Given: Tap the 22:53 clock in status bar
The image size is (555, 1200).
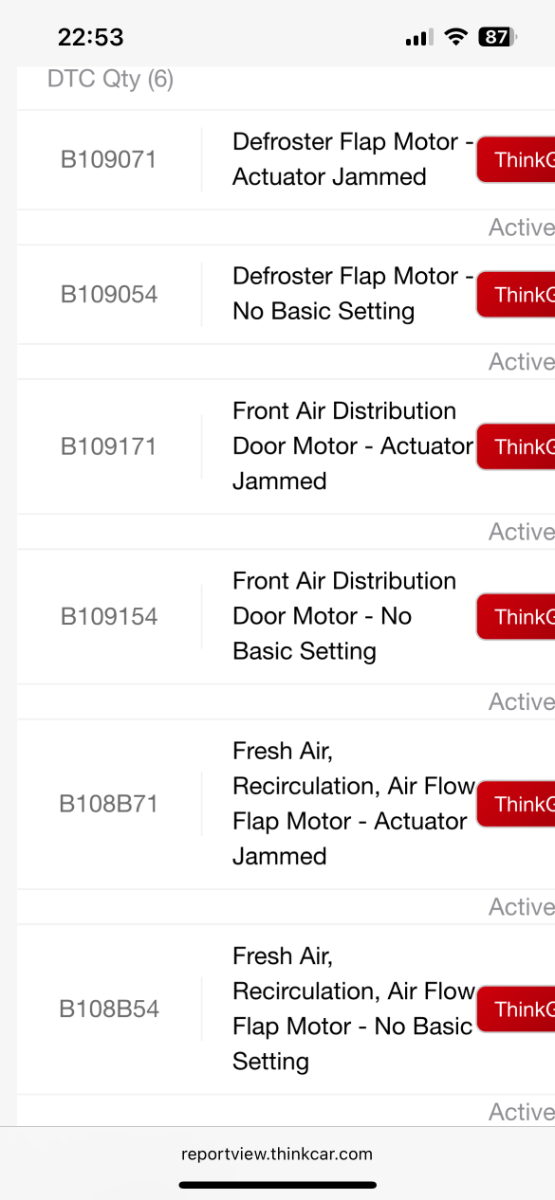Looking at the screenshot, I should [90, 37].
